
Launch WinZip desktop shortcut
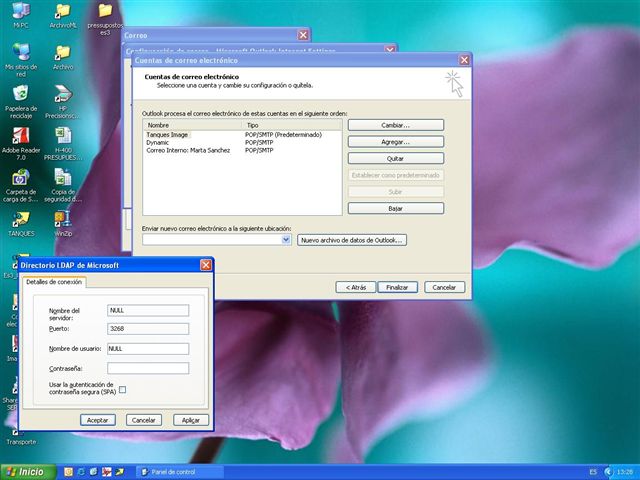tap(63, 223)
